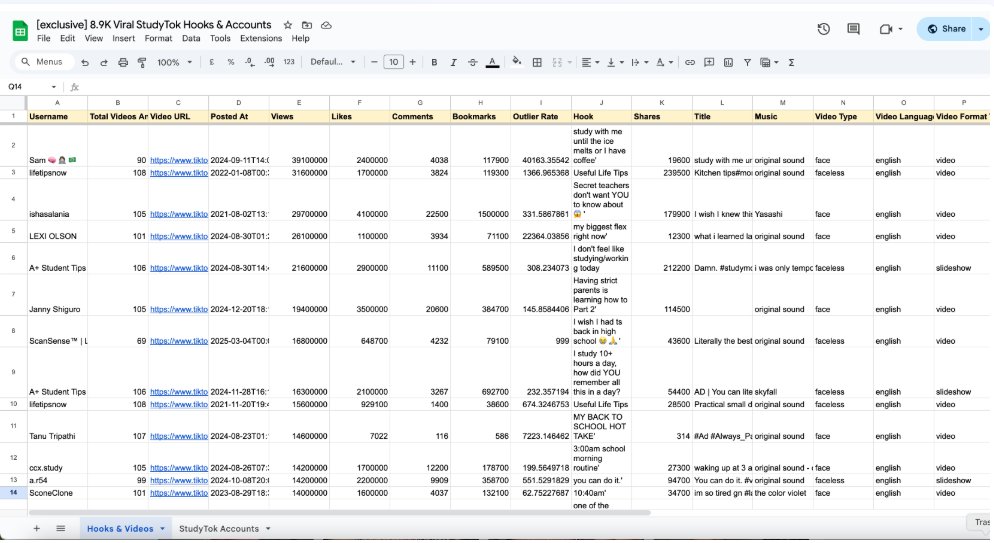The width and height of the screenshot is (994, 543).
Task: Switch to the StudyTok Accounts sheet tab
Action: tap(218, 528)
